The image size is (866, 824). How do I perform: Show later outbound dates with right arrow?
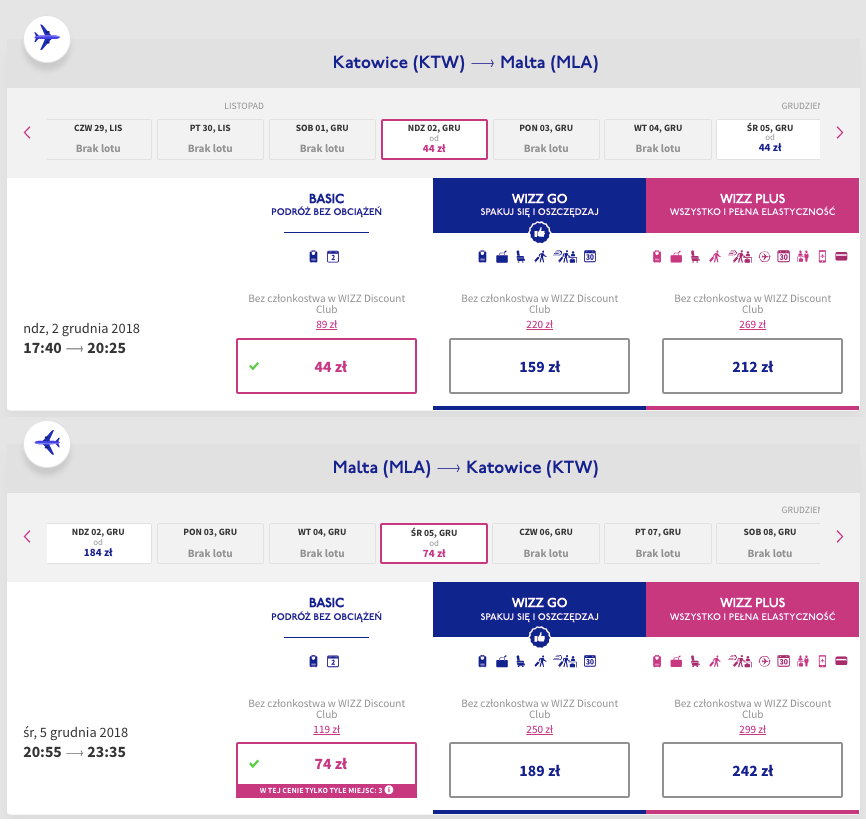pos(839,133)
